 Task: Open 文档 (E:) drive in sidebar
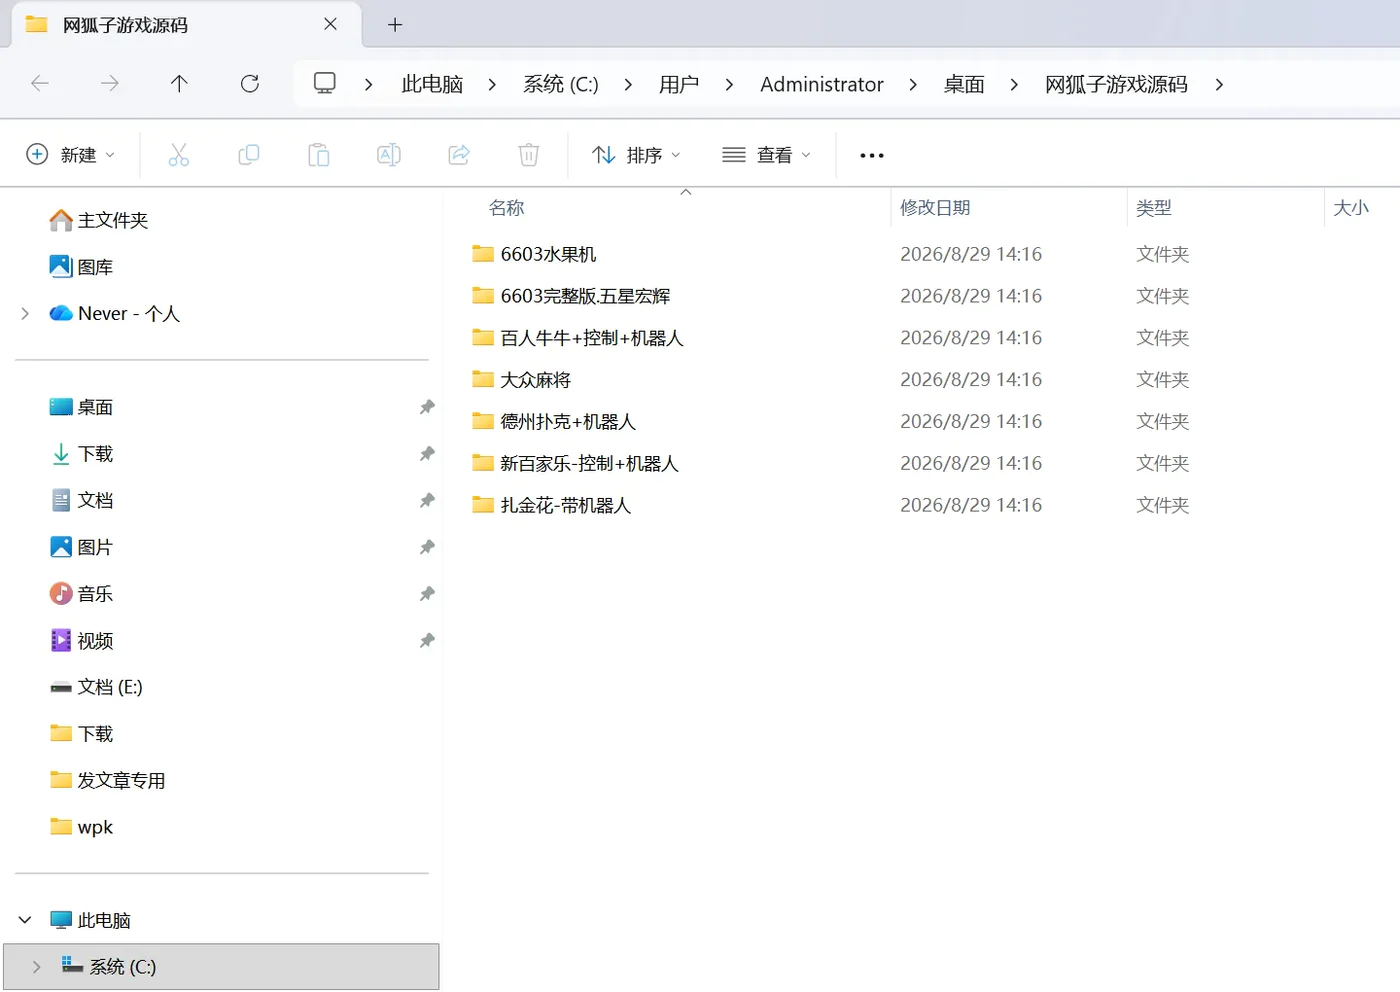(96, 687)
